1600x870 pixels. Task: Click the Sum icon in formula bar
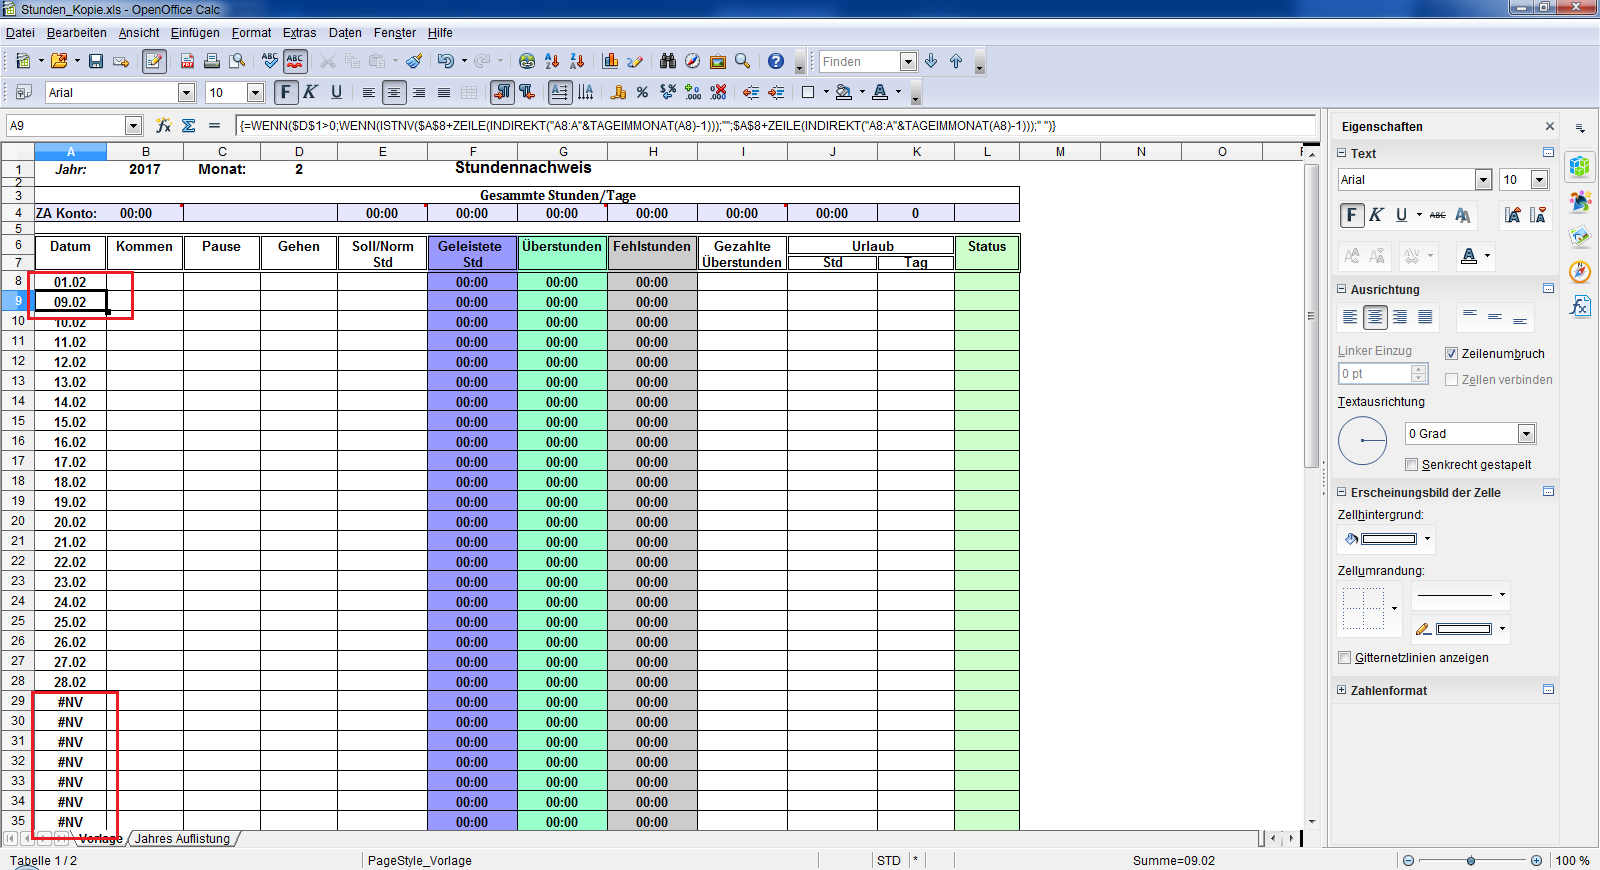(189, 126)
